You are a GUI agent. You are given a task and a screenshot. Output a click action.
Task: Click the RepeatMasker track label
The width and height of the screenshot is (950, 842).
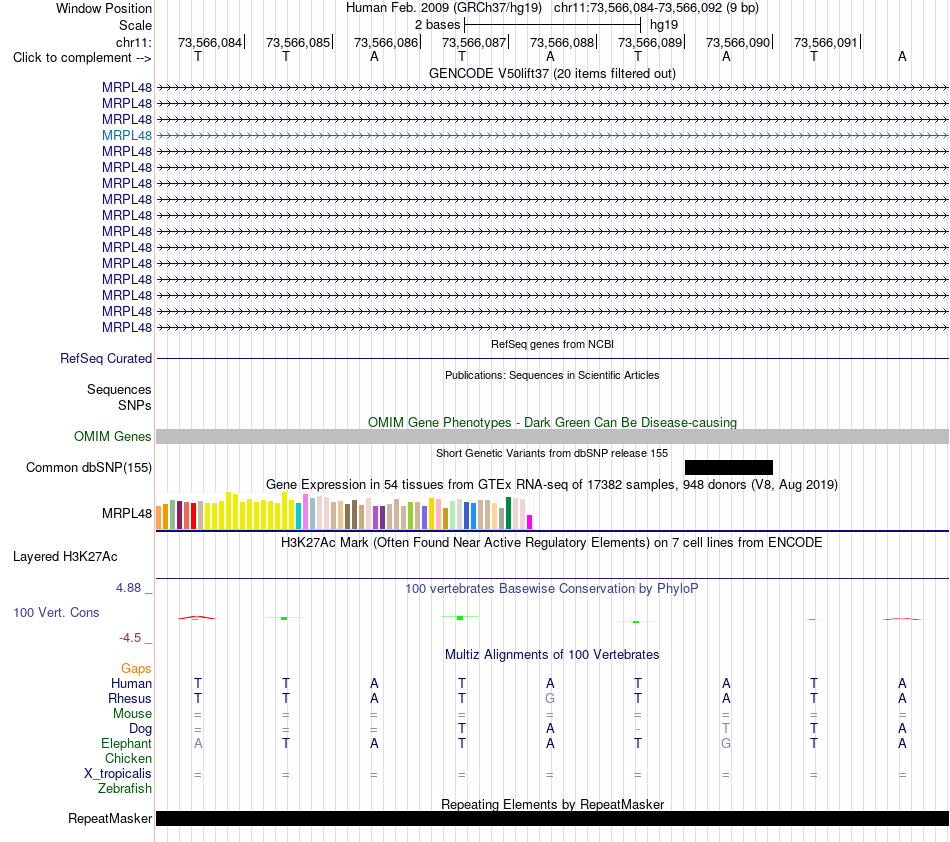[x=110, y=818]
